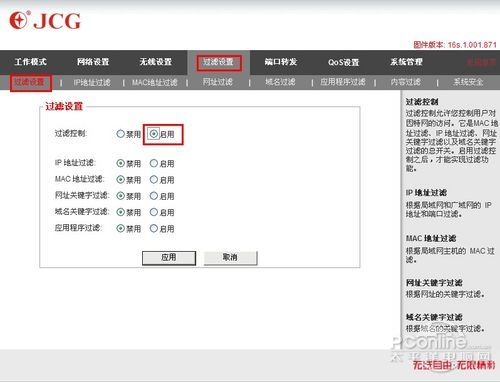This screenshot has height=382, width=500.
Task: Open the 端口转发 main menu
Action: (281, 62)
